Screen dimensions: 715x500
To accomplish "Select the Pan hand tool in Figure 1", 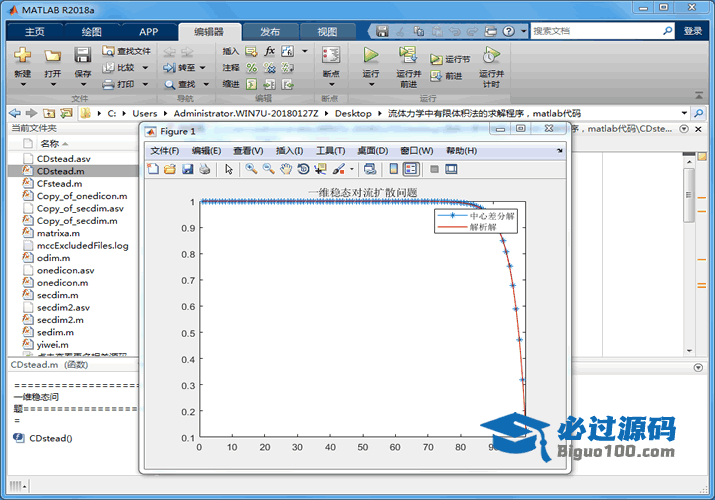I will point(286,169).
